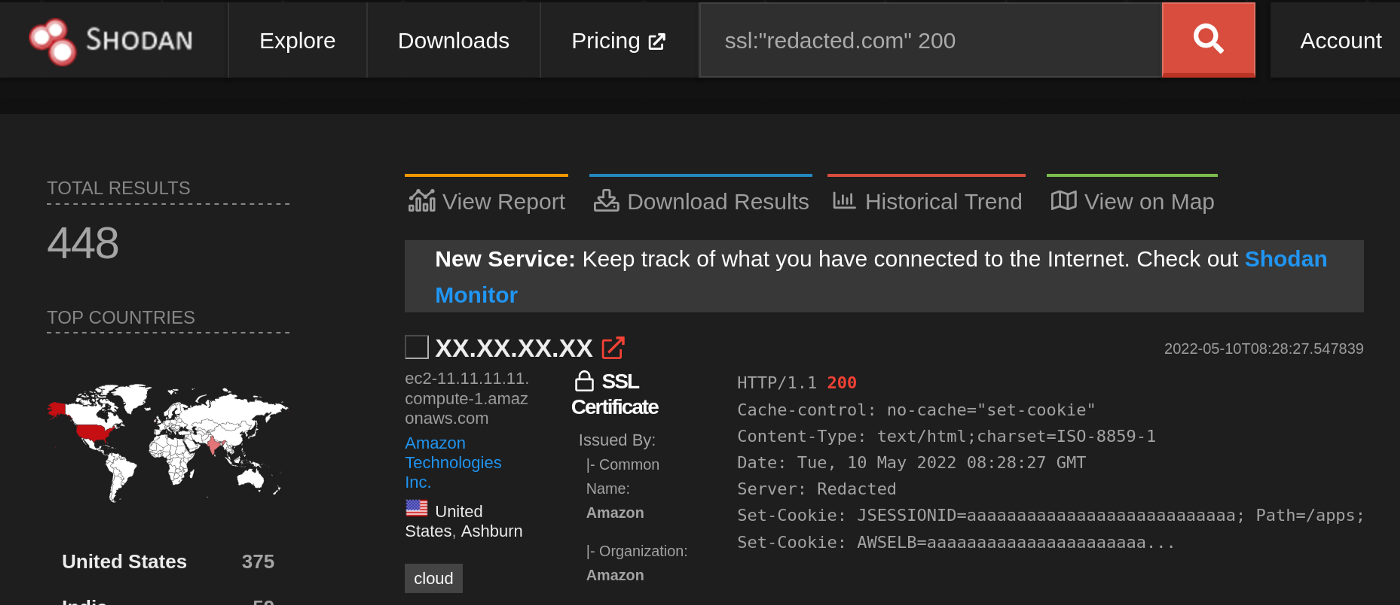The image size is (1400, 605).
Task: Click the View on Map icon
Action: coord(1063,201)
